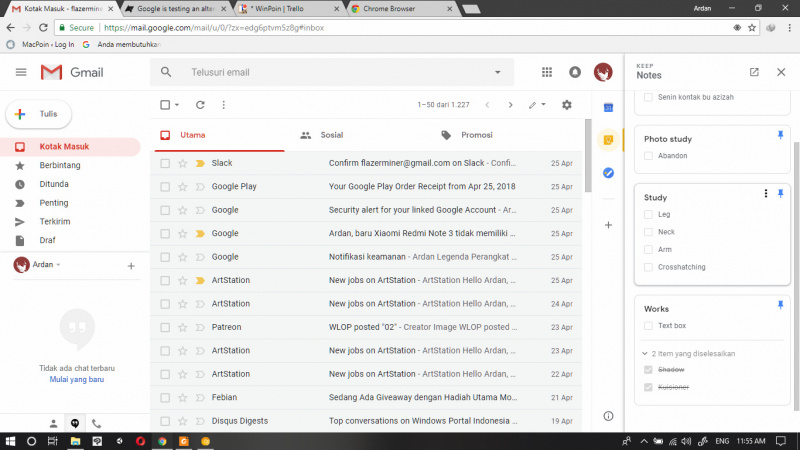Open the Tasks side panel icon

click(x=608, y=173)
